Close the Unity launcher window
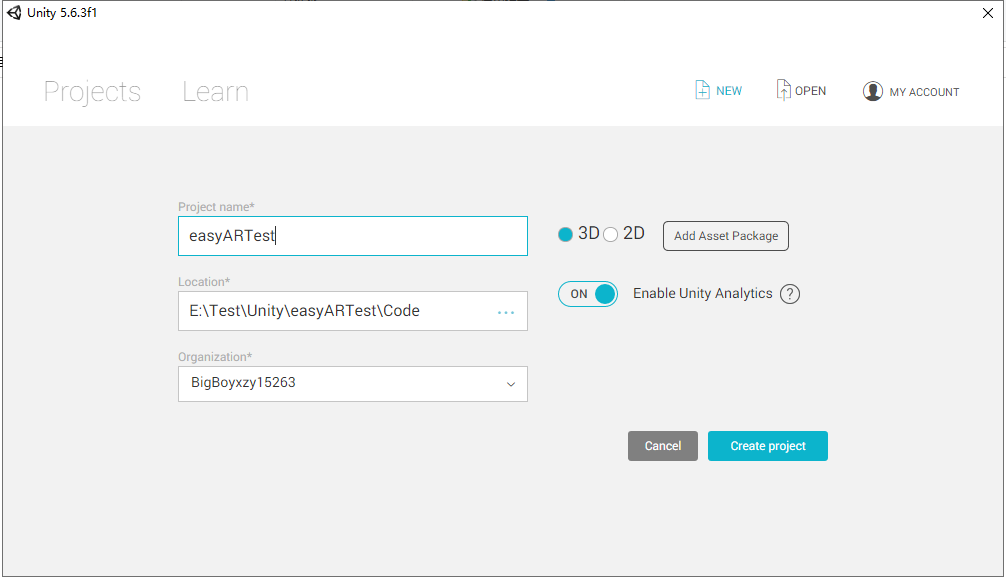Screen dimensions: 1006x579 pos(988,13)
